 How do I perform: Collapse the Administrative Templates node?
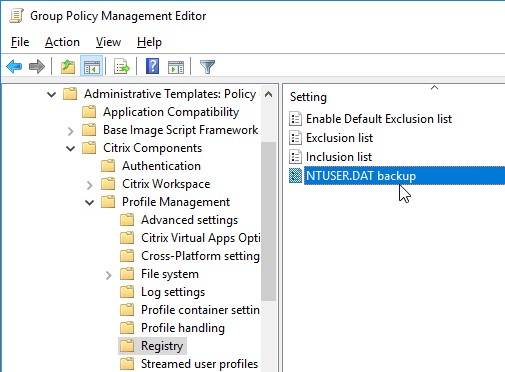(x=51, y=95)
